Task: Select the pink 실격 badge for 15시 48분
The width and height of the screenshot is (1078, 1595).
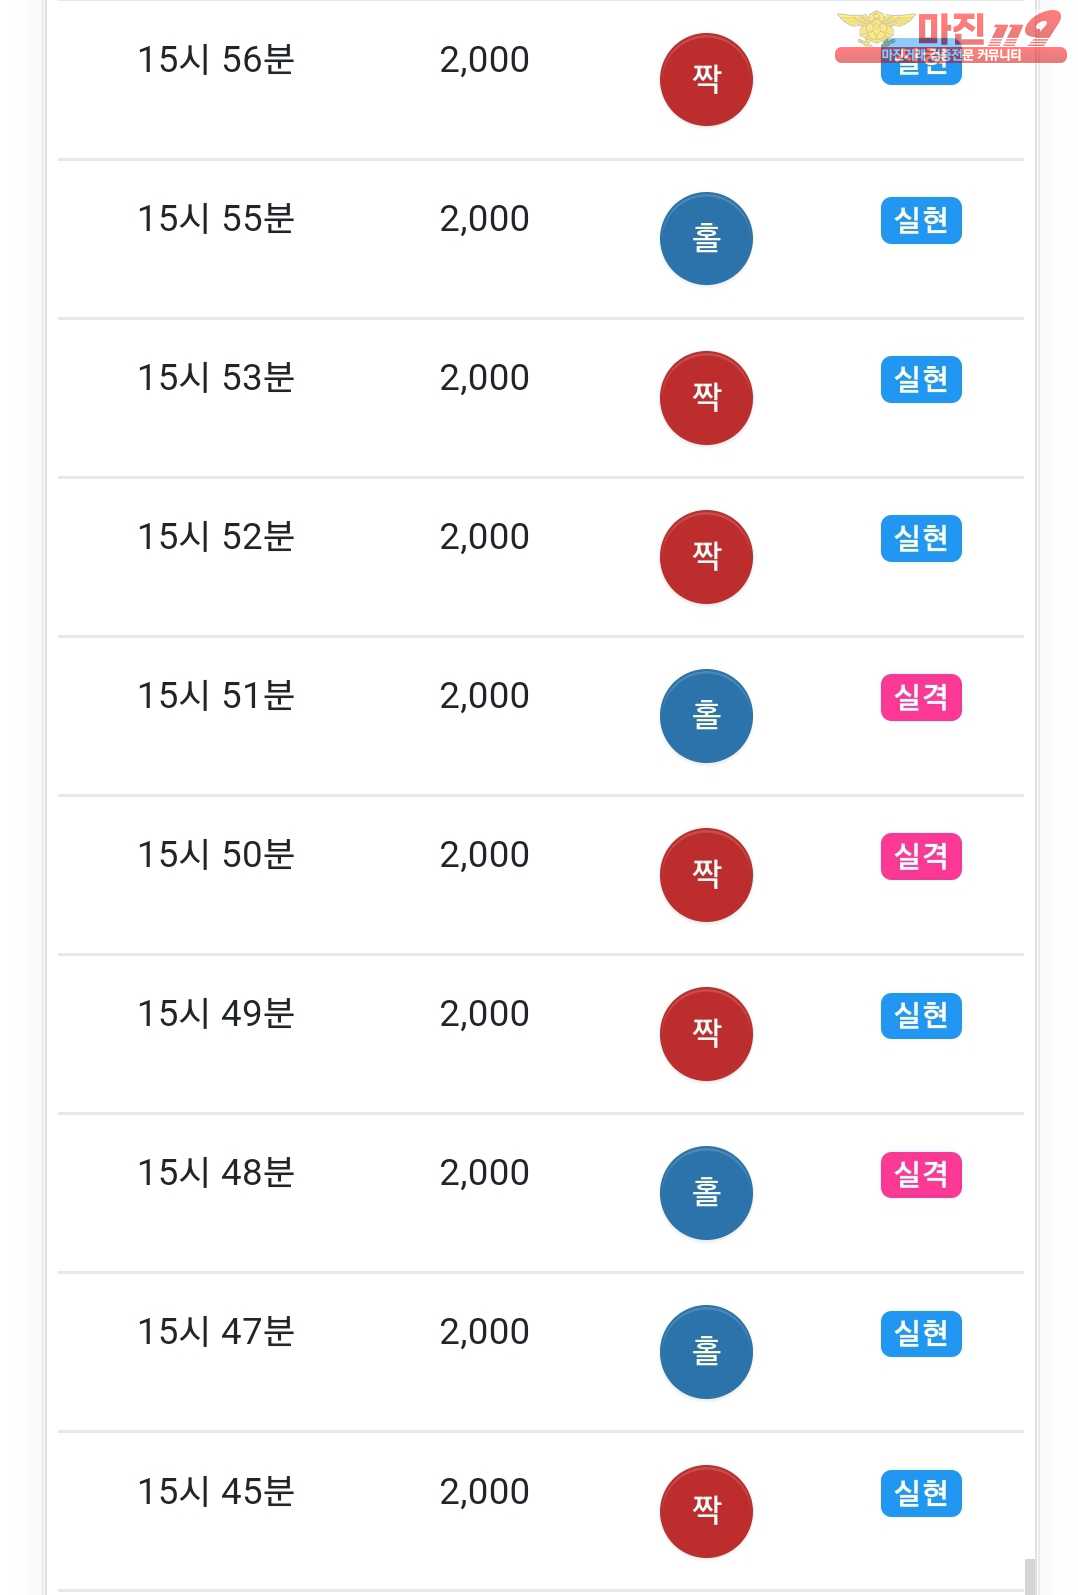Action: coord(921,1174)
